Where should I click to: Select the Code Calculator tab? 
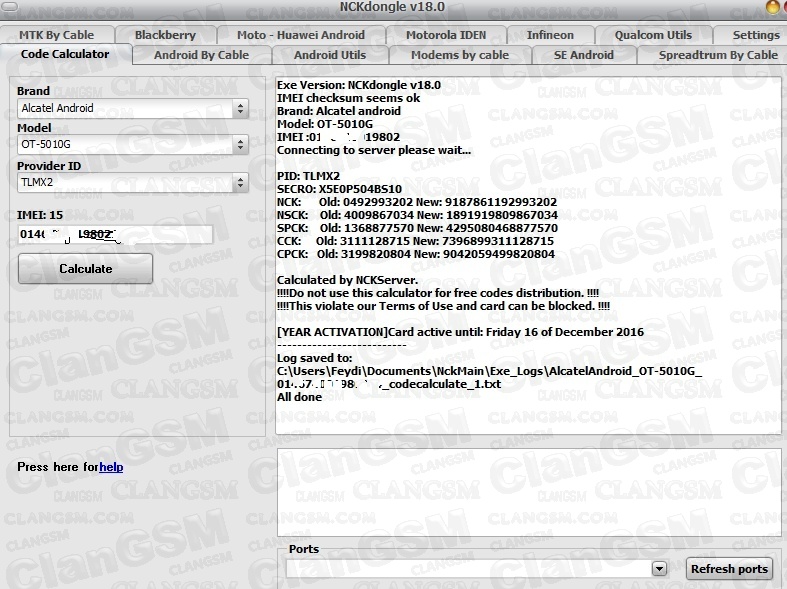tap(65, 54)
